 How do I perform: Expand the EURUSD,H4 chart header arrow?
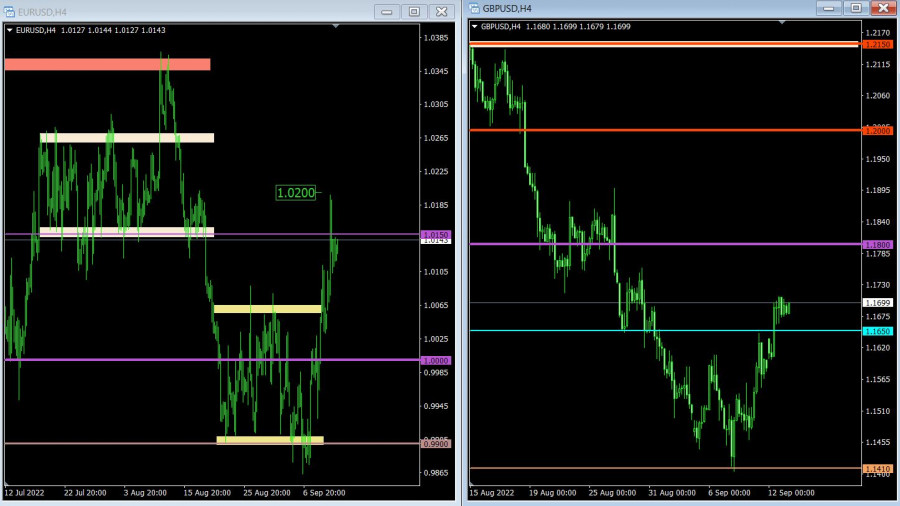10,30
